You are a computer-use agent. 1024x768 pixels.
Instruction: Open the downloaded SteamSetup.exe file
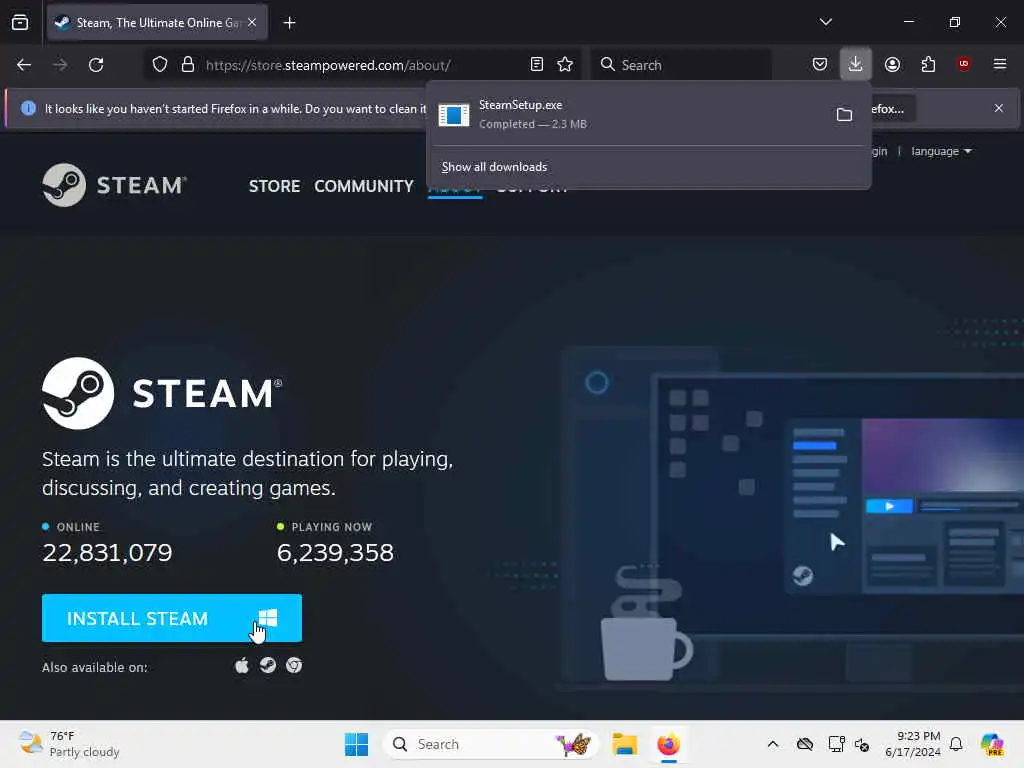627,114
